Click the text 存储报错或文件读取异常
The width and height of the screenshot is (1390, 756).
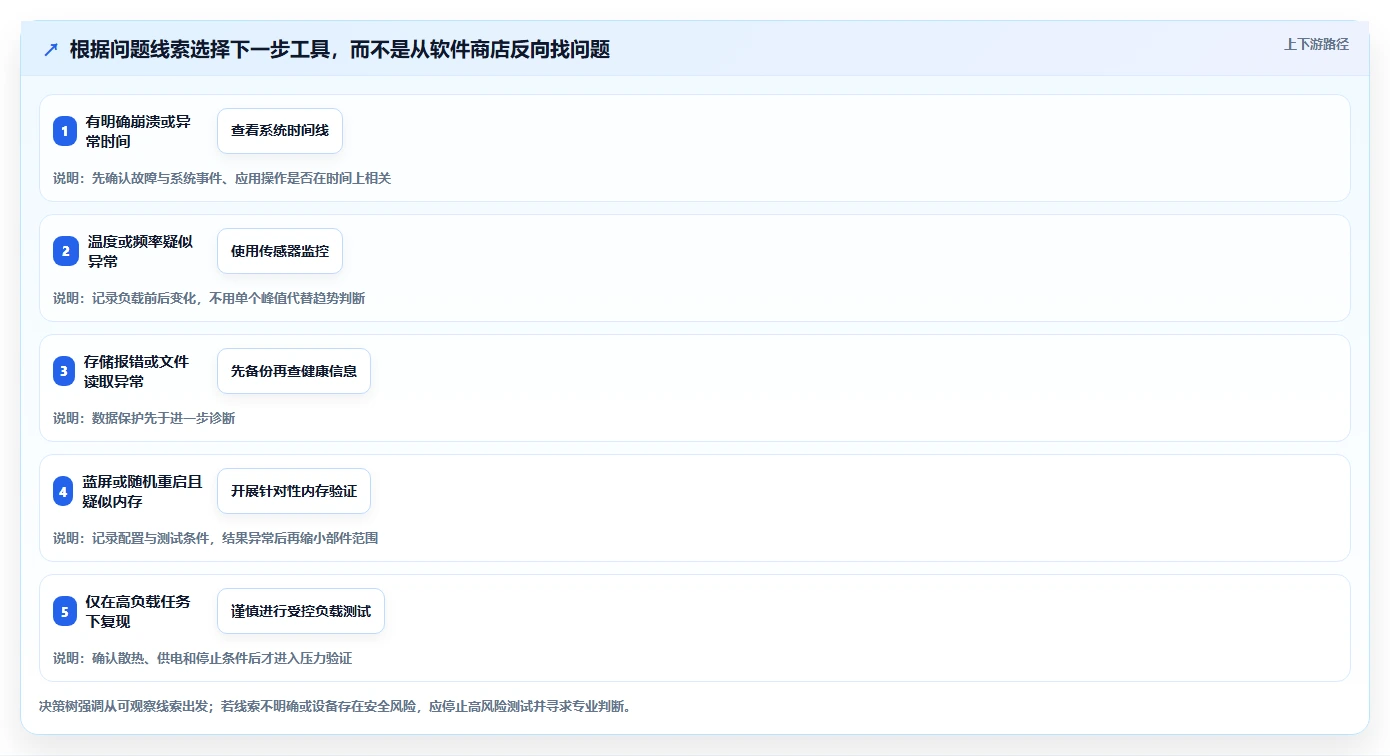[136, 371]
